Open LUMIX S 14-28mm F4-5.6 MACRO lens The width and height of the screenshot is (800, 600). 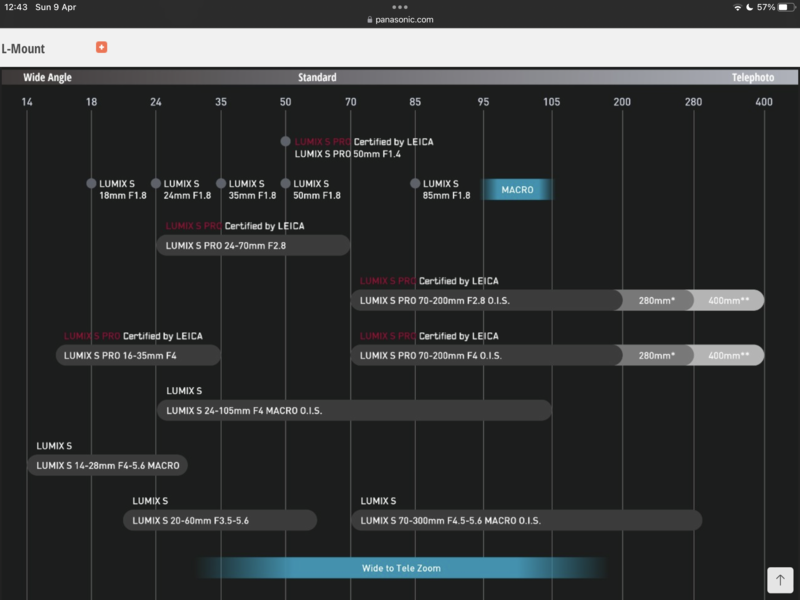107,465
